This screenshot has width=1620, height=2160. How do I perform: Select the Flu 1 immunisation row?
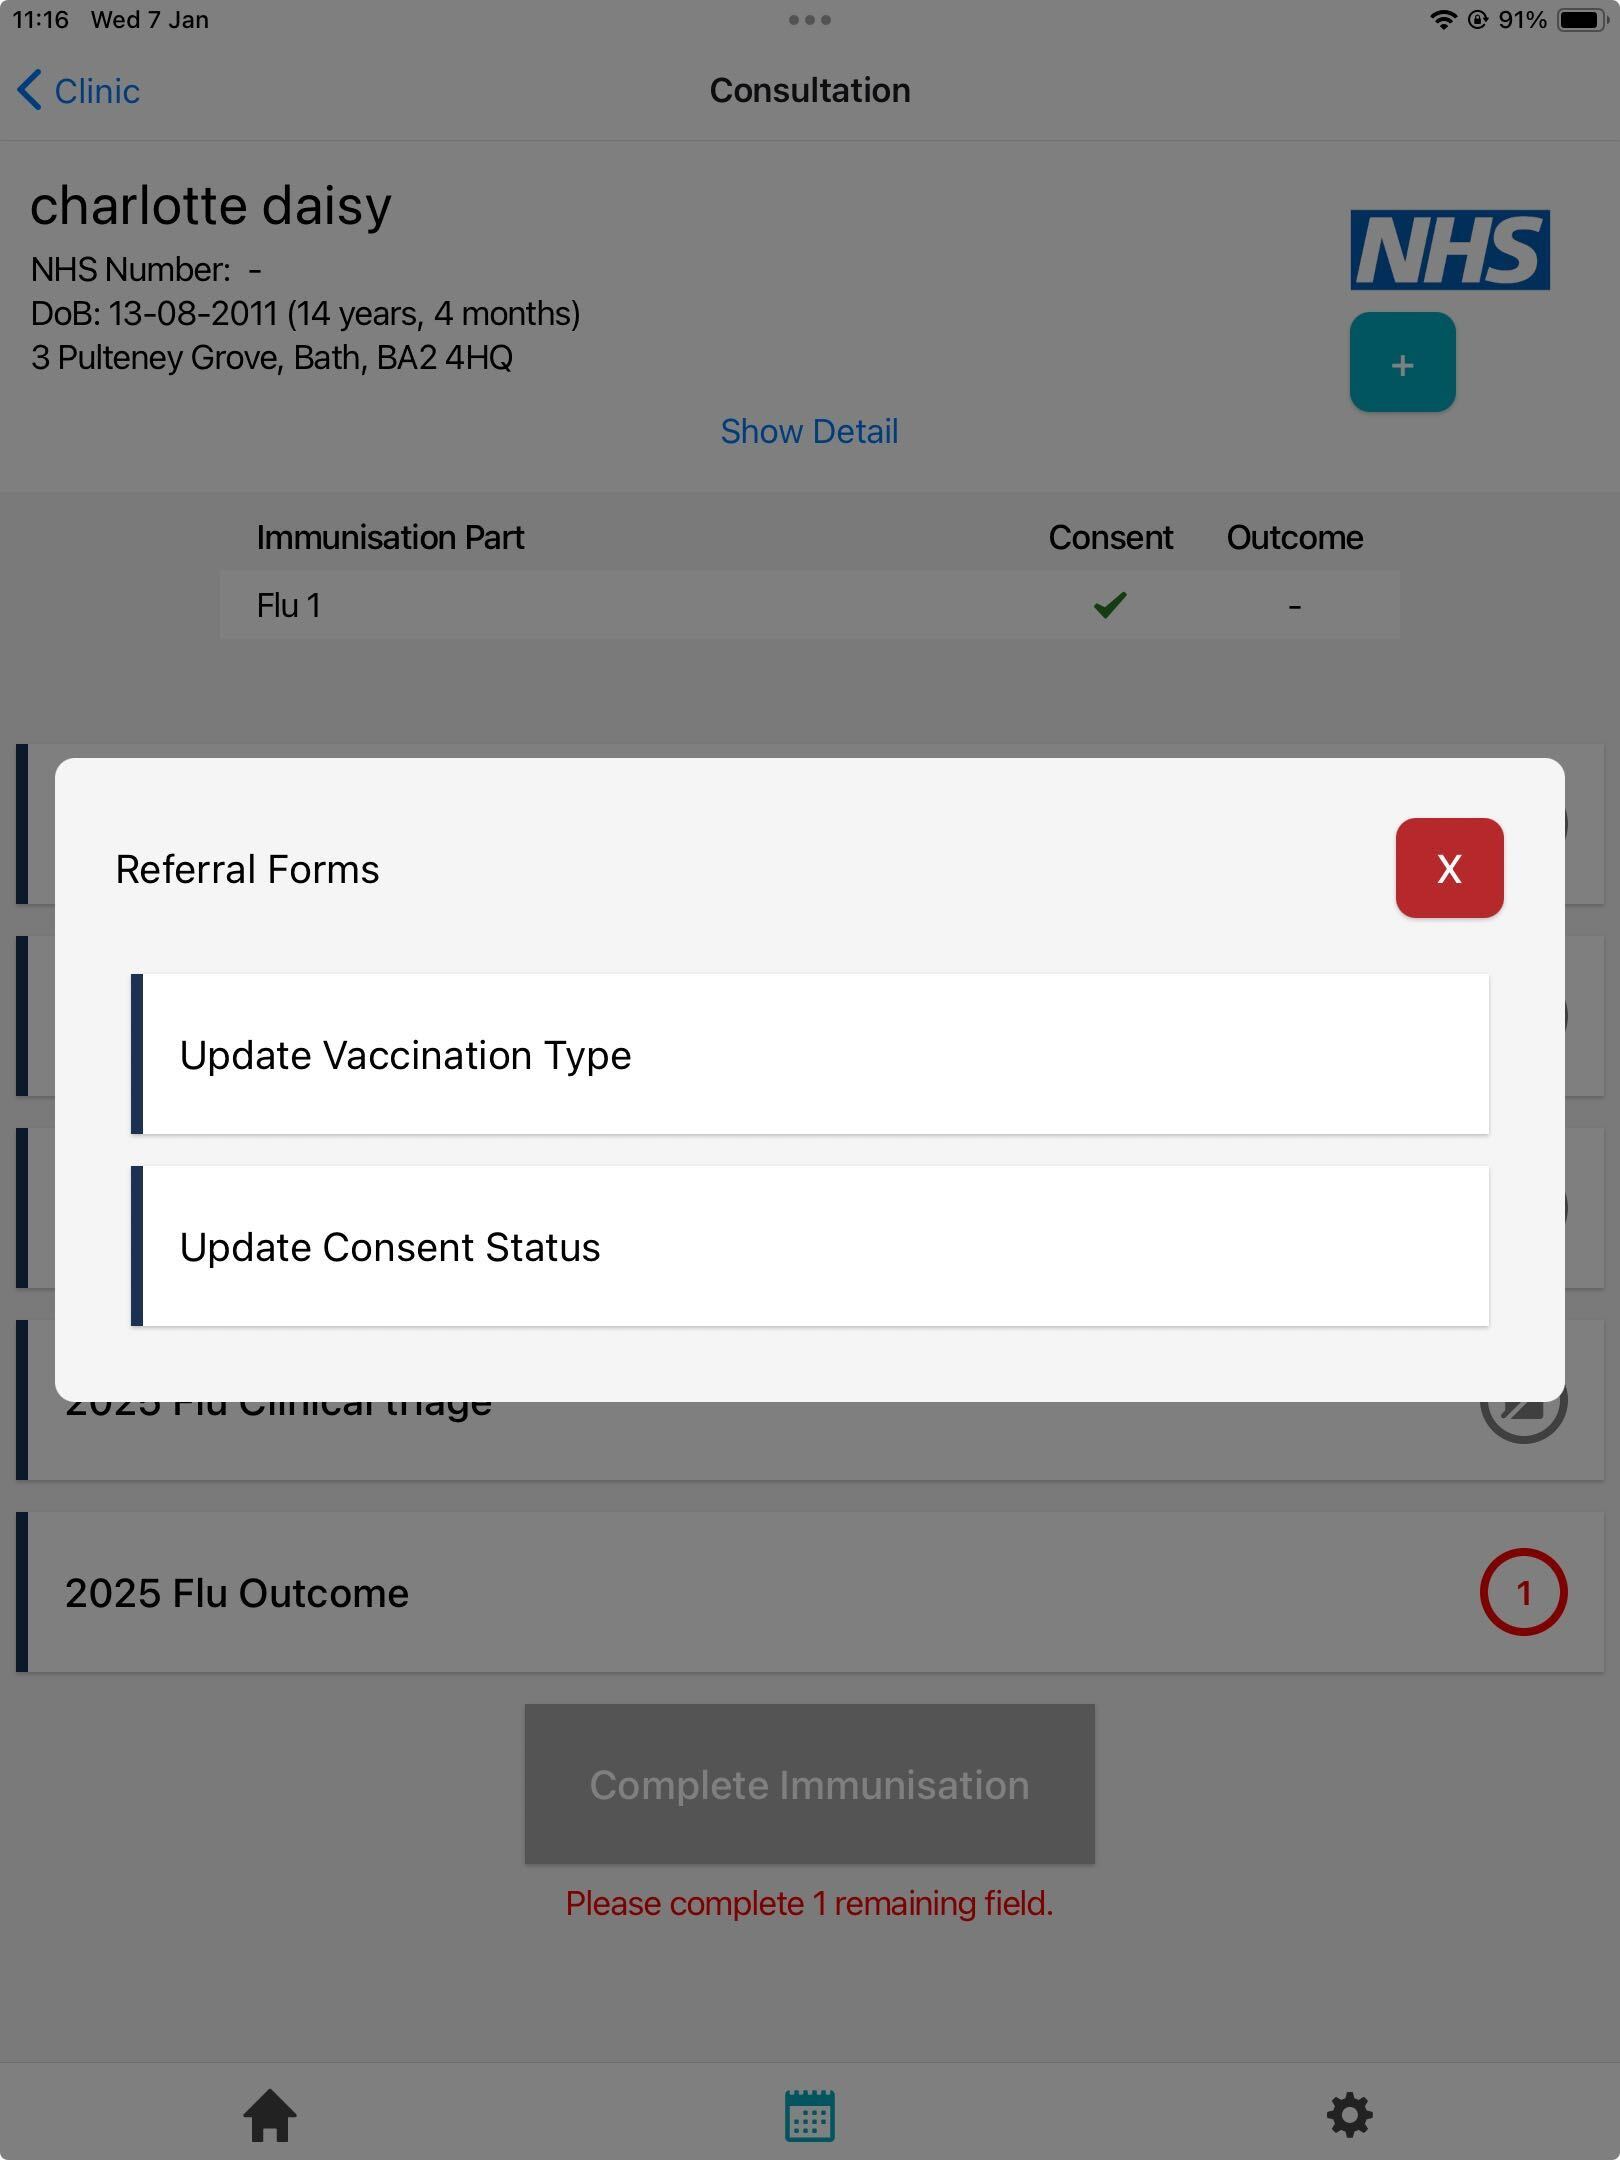point(600,605)
